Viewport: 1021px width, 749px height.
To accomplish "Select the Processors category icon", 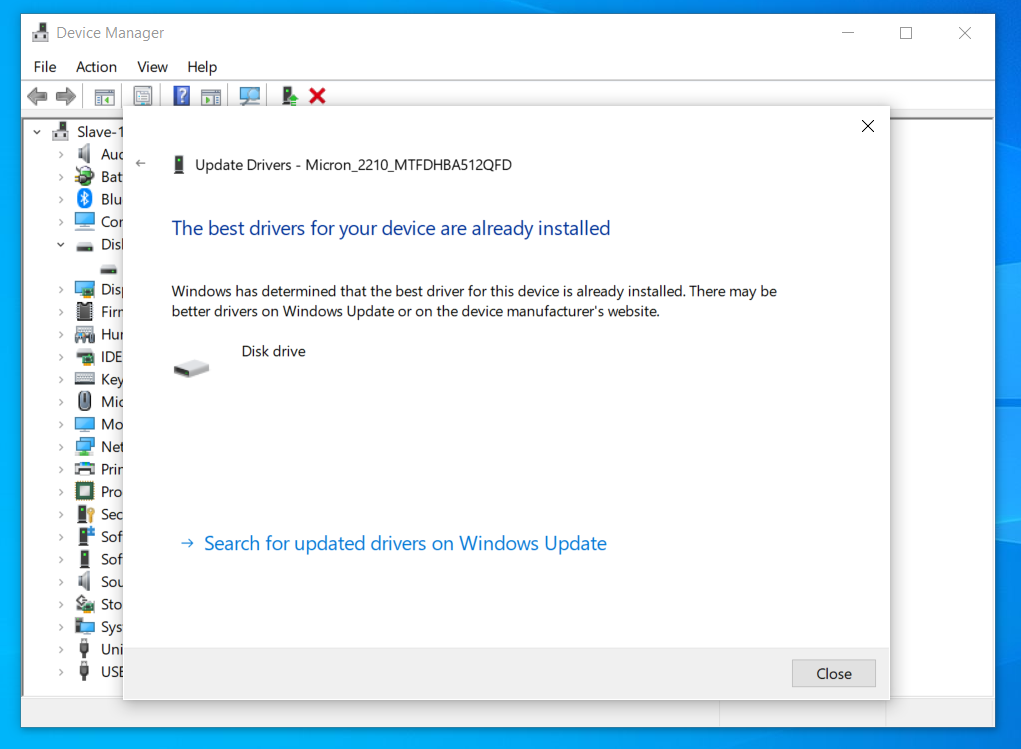I will [x=85, y=490].
